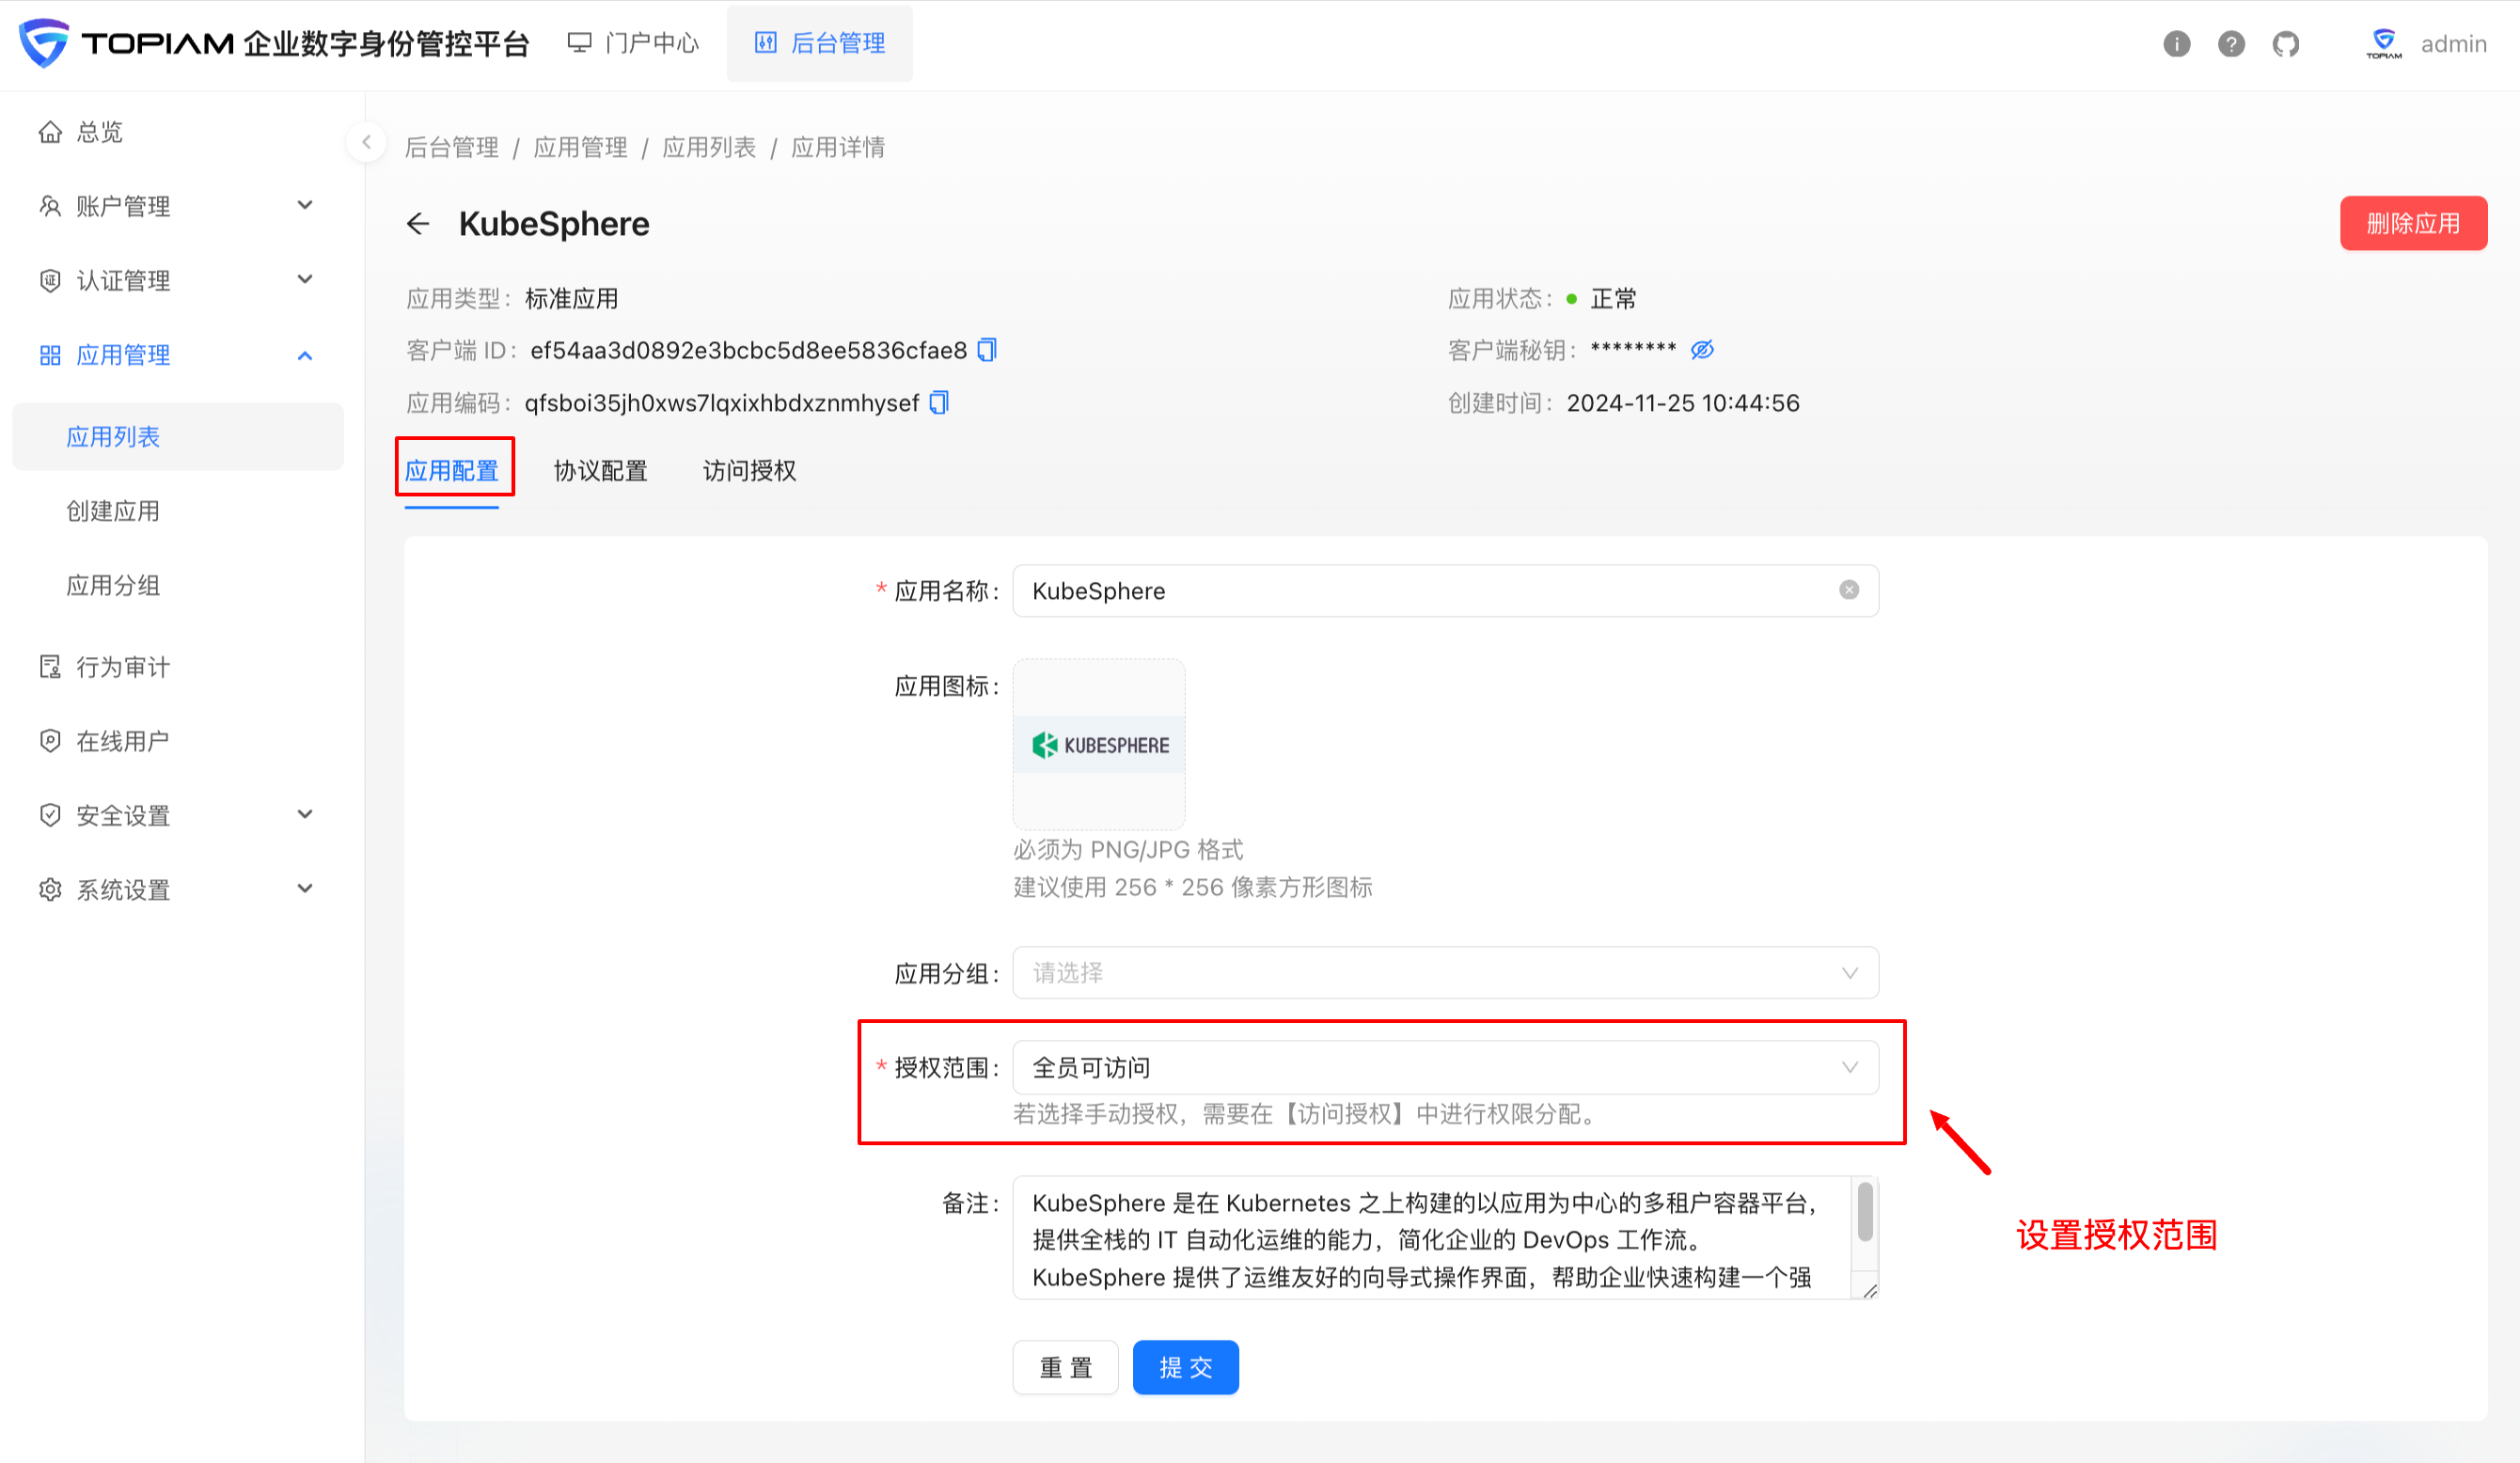Click the info circle icon
Image resolution: width=2520 pixels, height=1463 pixels.
point(2176,44)
